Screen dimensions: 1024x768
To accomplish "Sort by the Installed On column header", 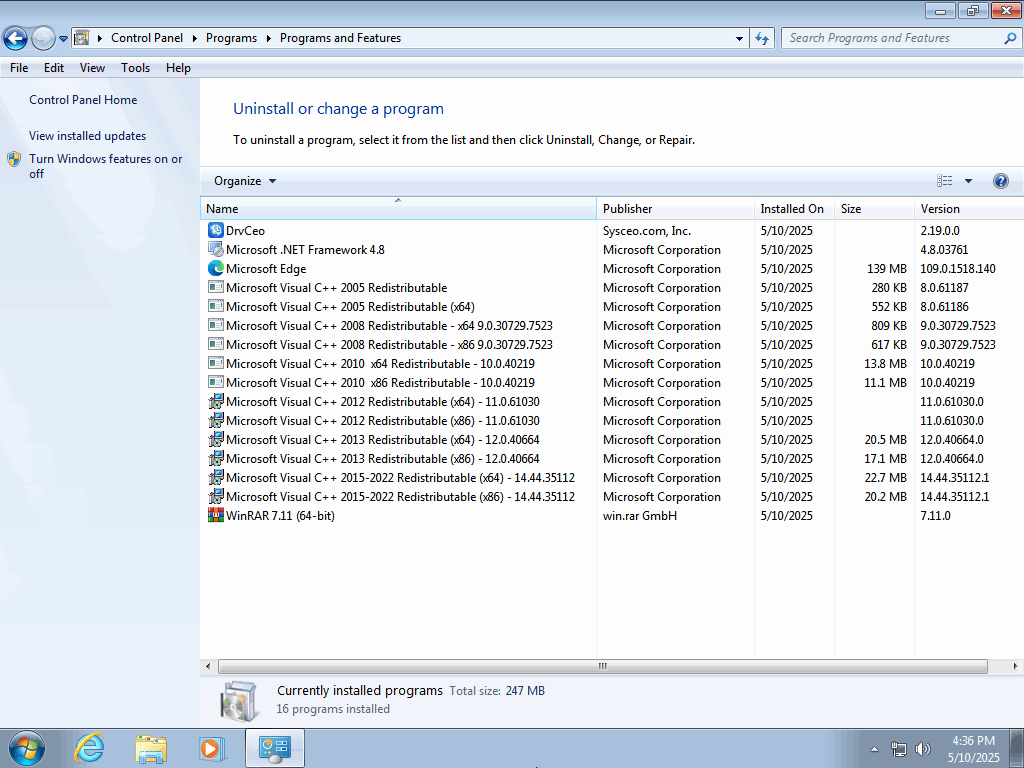I will click(794, 209).
